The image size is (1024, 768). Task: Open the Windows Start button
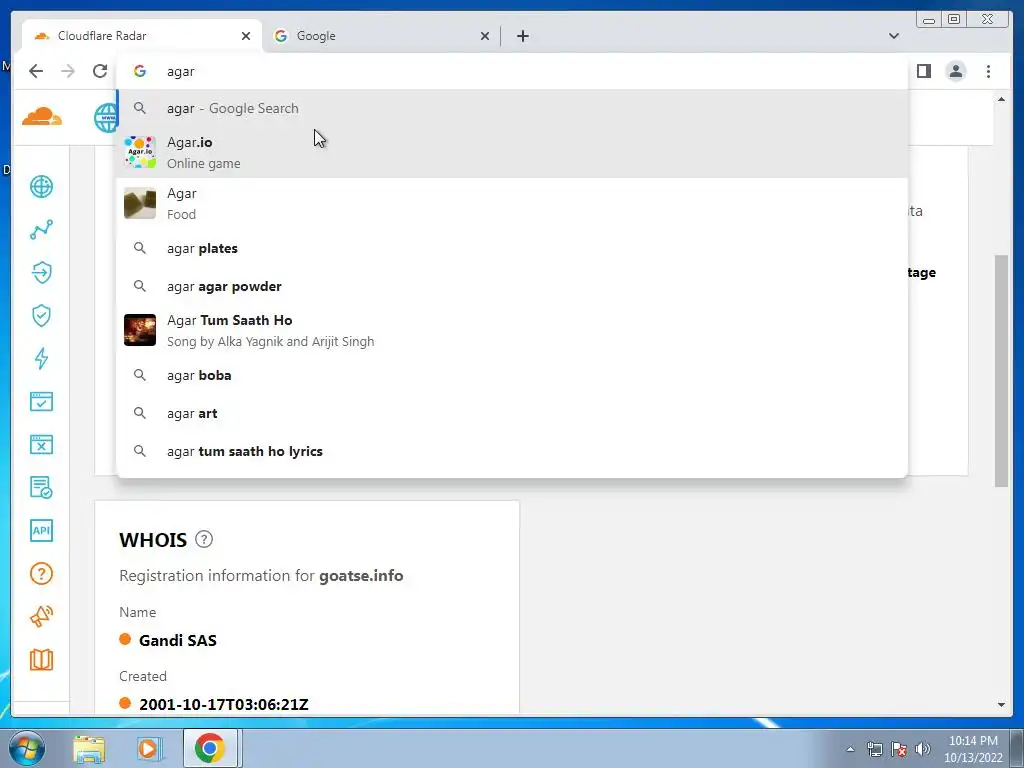pos(27,748)
